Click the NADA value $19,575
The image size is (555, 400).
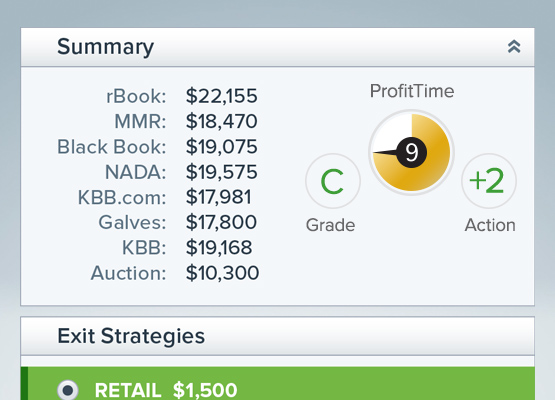click(222, 172)
